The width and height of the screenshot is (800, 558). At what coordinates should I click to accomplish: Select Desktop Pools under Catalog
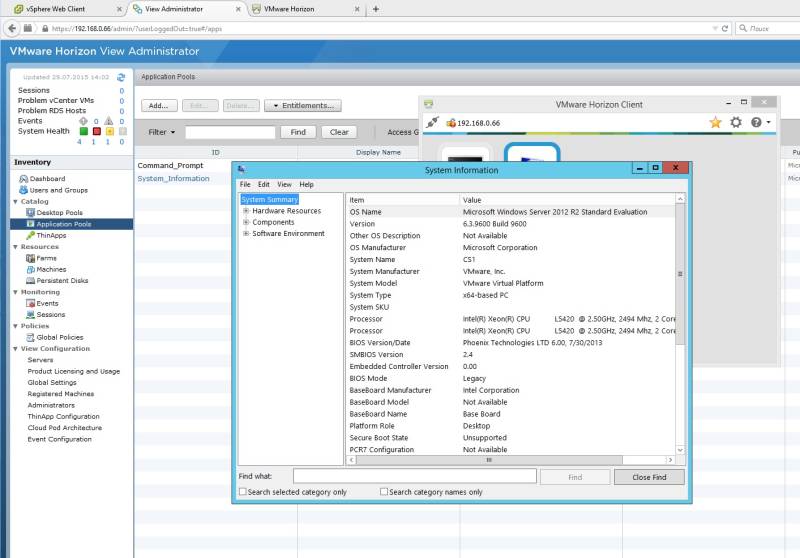coord(59,212)
